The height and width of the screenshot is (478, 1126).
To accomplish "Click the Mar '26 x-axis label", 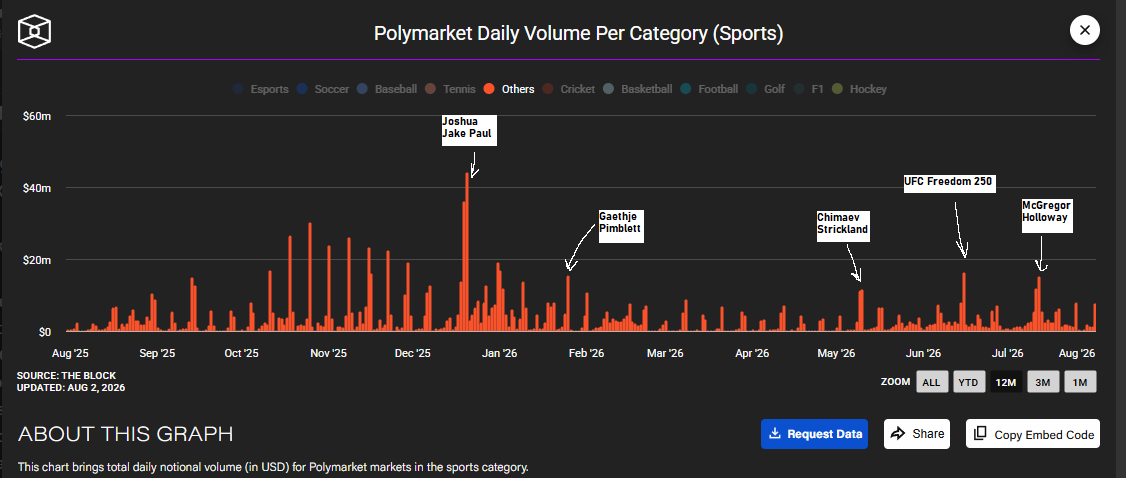I will click(665, 353).
